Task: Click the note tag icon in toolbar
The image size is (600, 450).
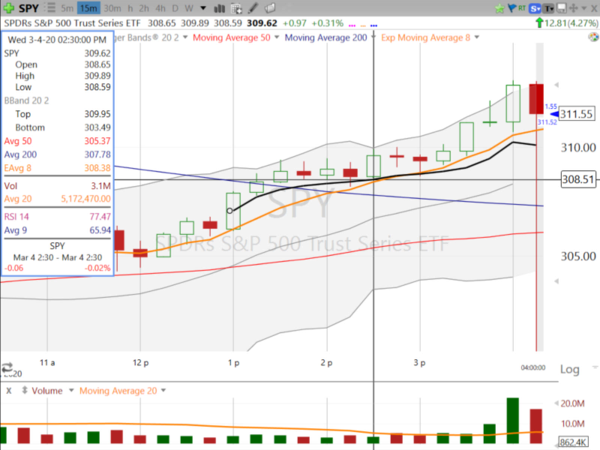Action: point(270,8)
